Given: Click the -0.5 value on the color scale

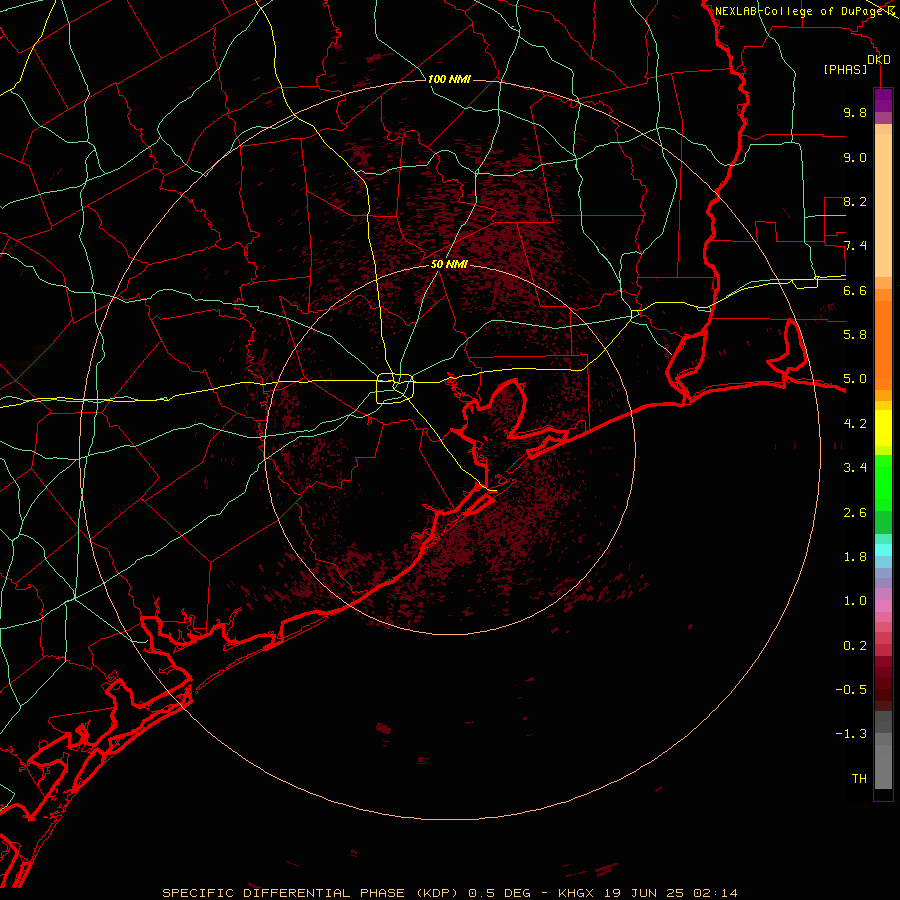Looking at the screenshot, I should click(x=851, y=690).
